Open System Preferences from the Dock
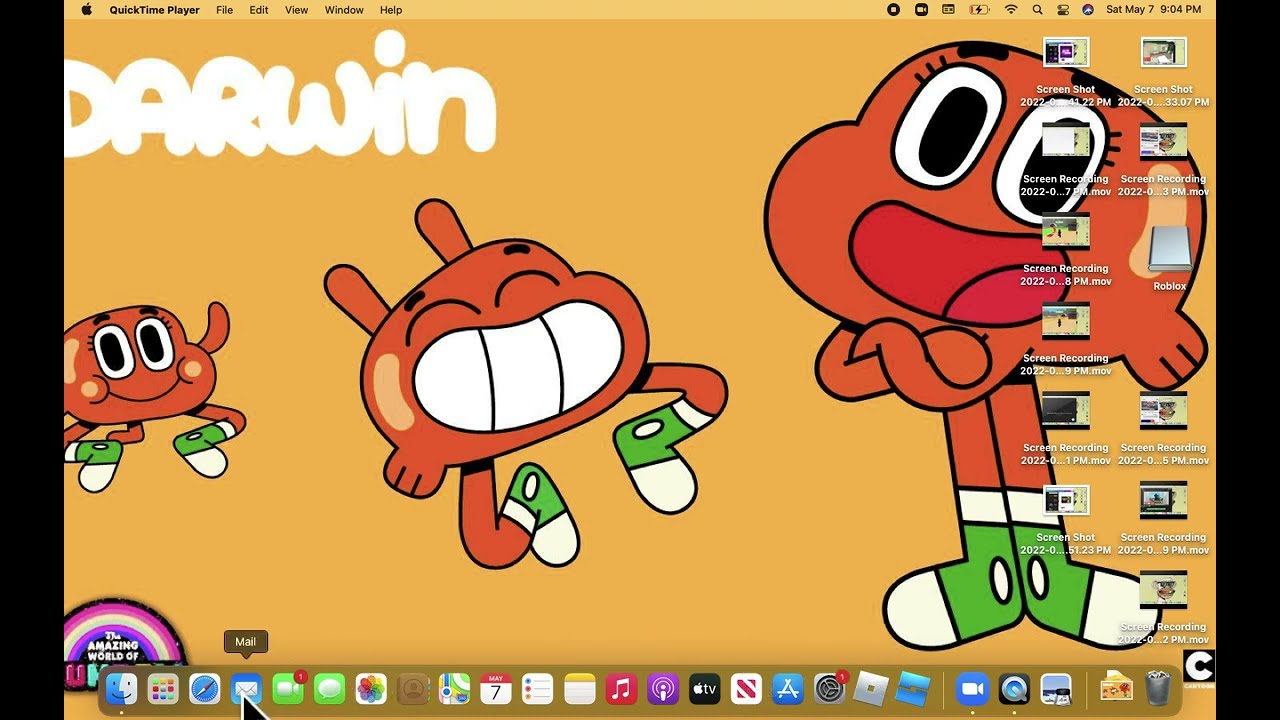The width and height of the screenshot is (1280, 720). click(x=830, y=688)
